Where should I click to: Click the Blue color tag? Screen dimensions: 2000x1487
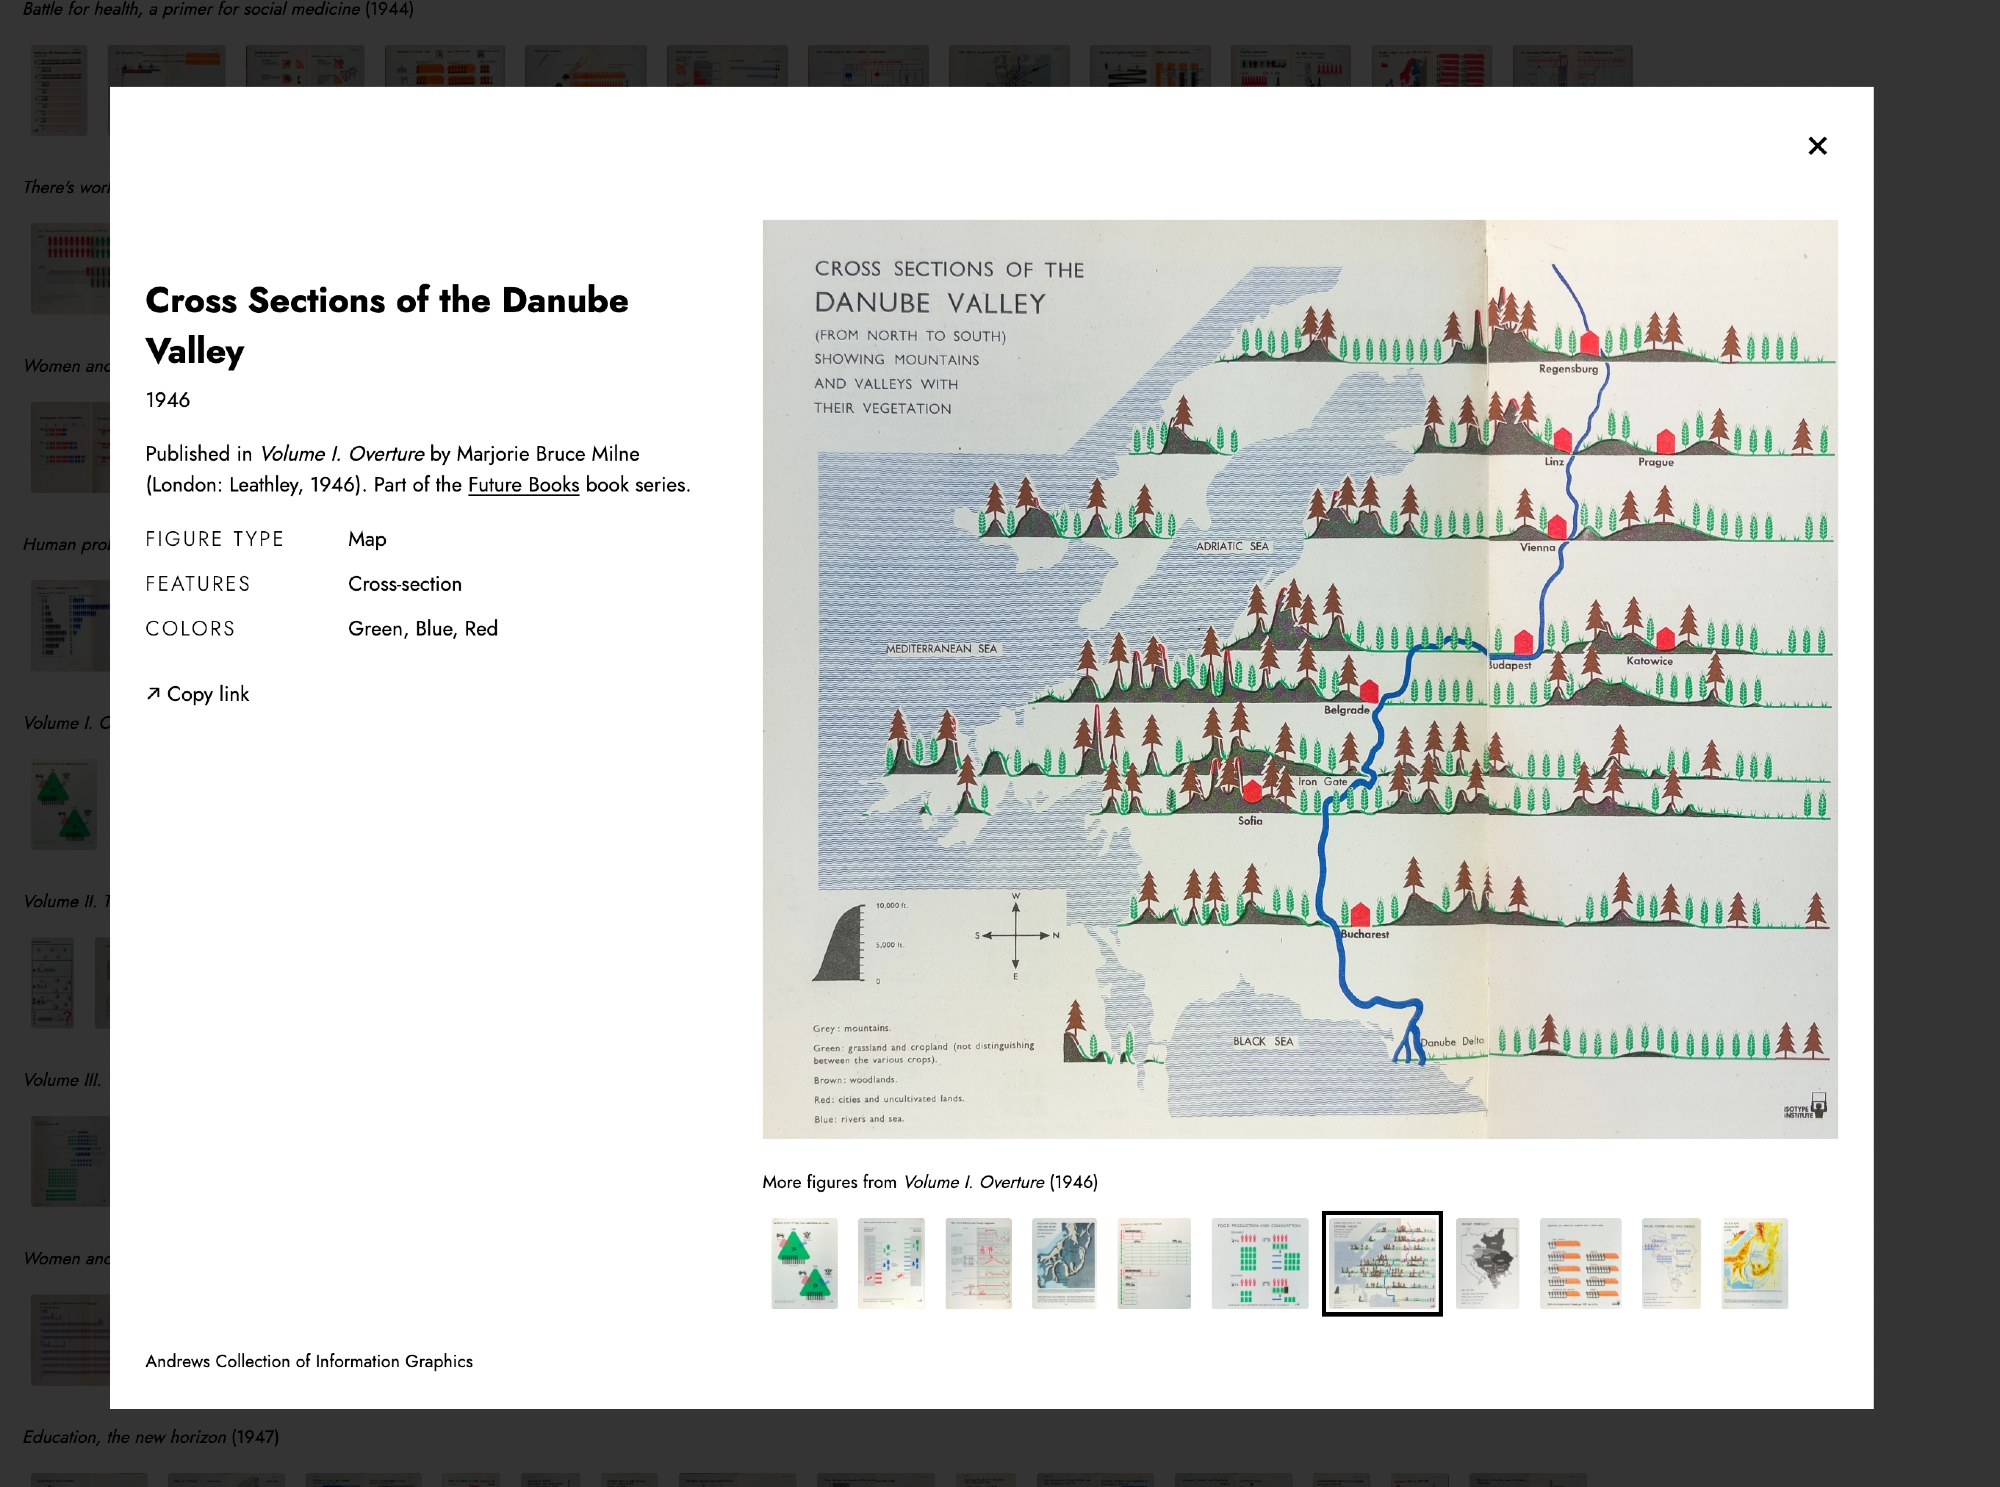[x=434, y=629]
